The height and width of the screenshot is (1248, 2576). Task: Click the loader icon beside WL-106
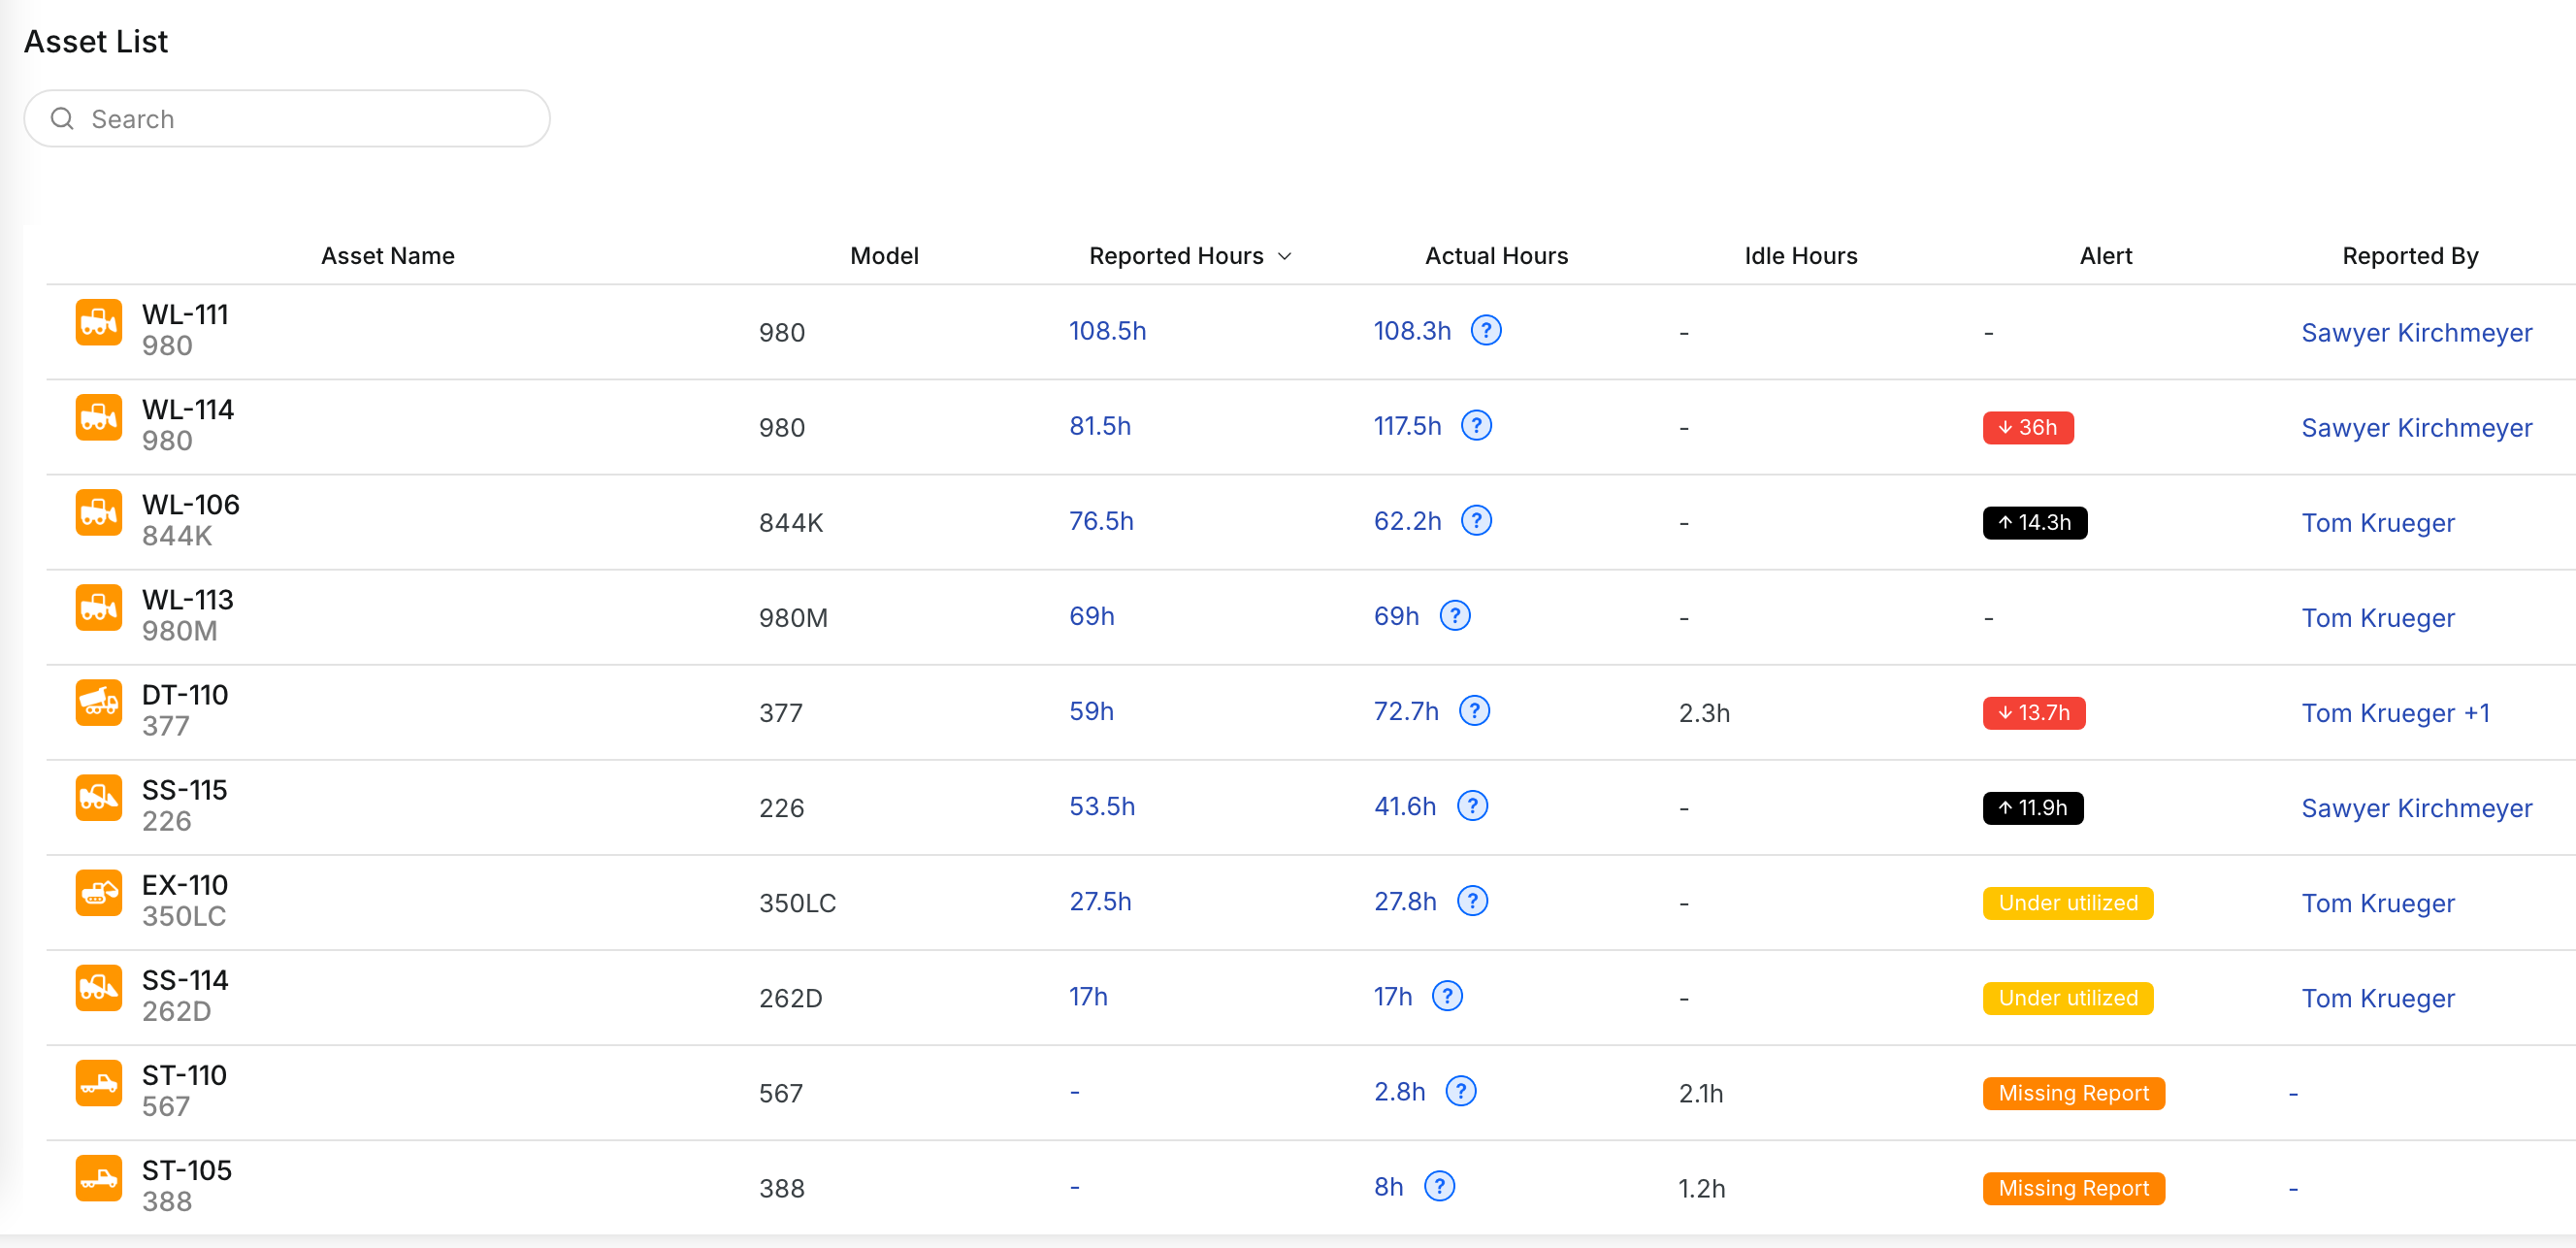point(99,513)
